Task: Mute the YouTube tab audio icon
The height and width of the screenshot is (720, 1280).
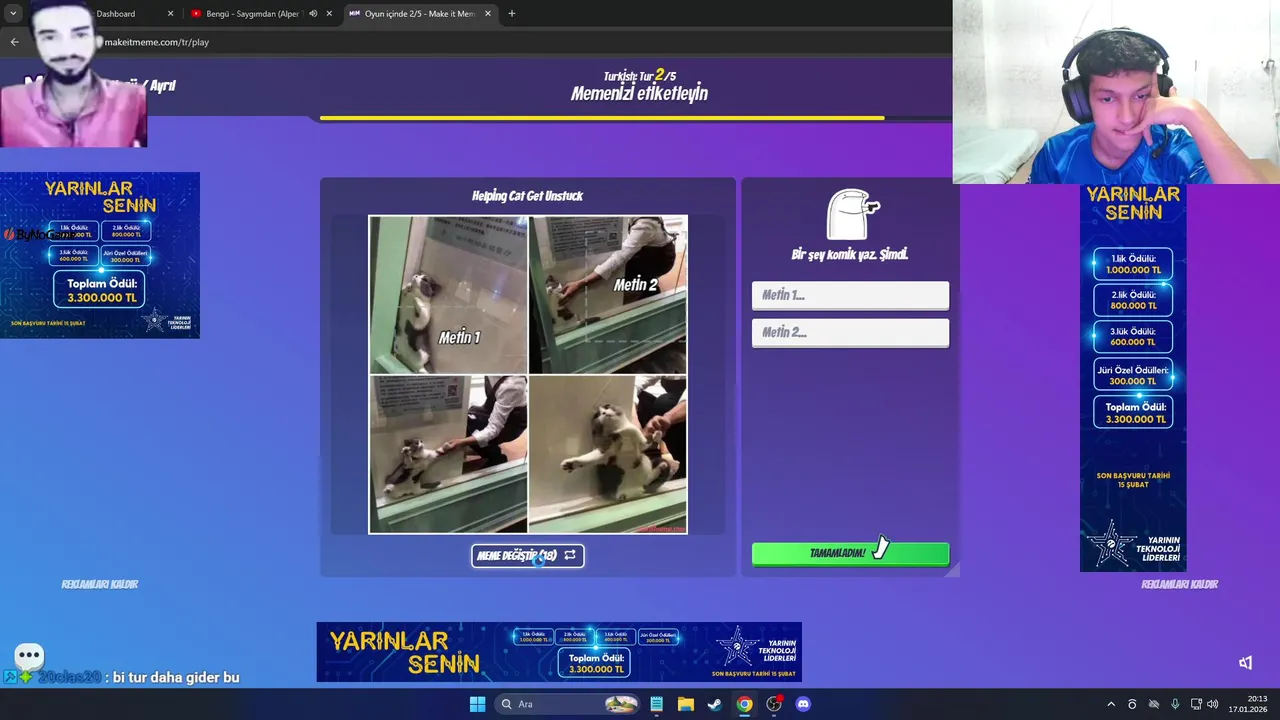Action: [313, 14]
